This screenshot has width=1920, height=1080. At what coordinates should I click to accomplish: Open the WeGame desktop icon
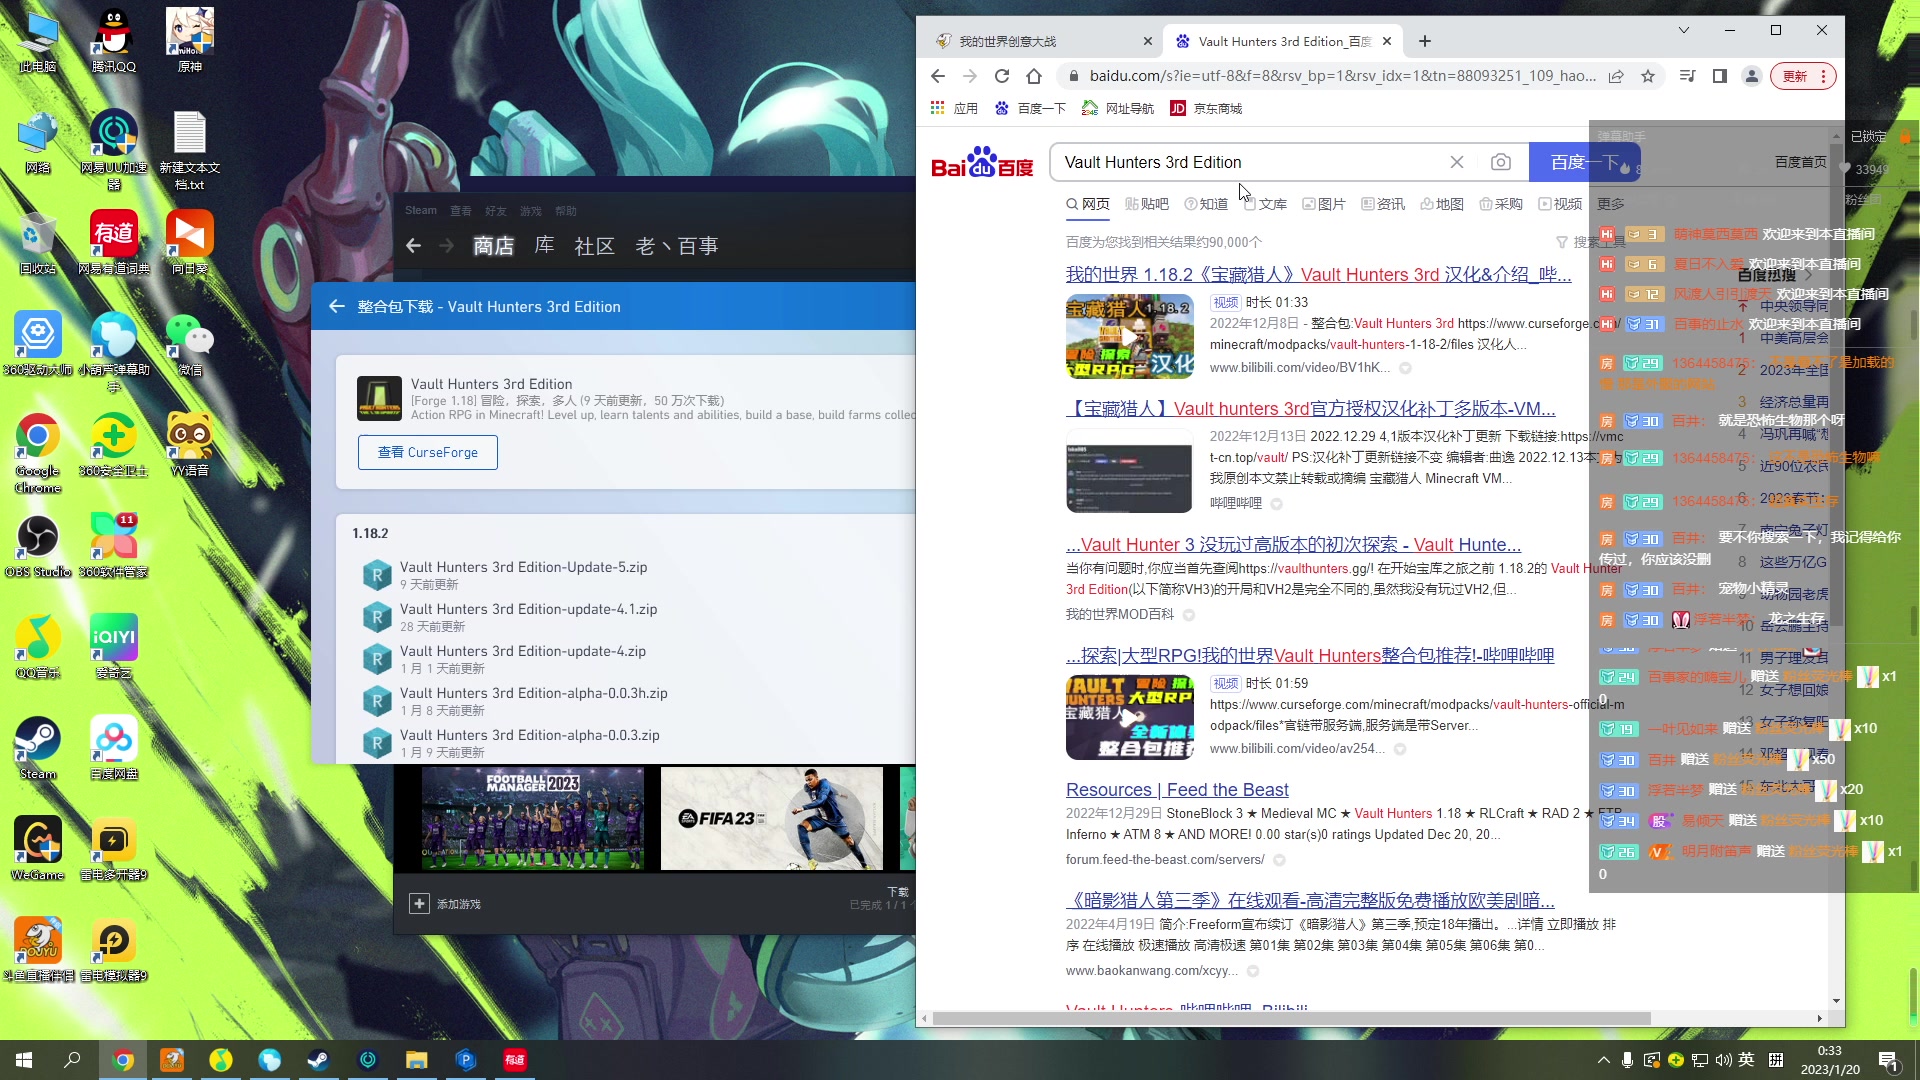[38, 848]
